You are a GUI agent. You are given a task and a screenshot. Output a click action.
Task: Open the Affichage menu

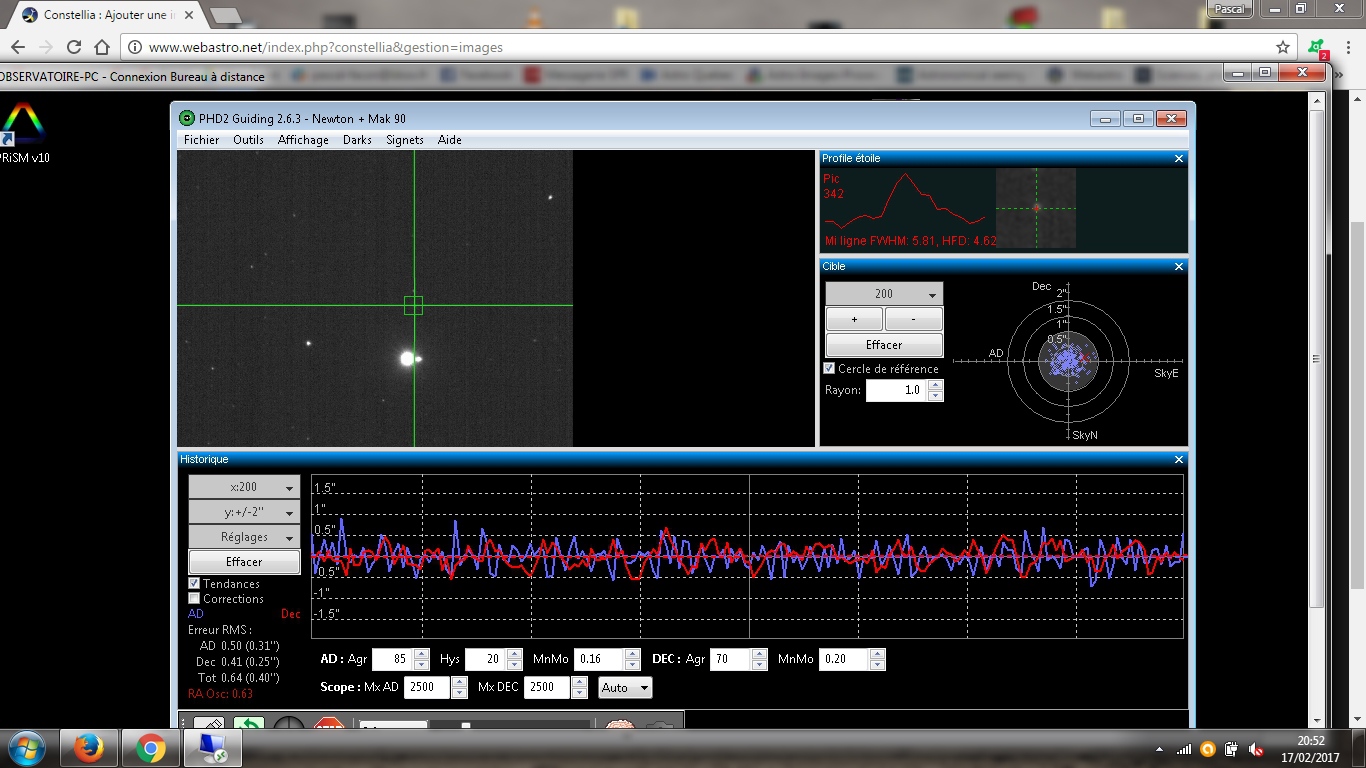pos(303,140)
